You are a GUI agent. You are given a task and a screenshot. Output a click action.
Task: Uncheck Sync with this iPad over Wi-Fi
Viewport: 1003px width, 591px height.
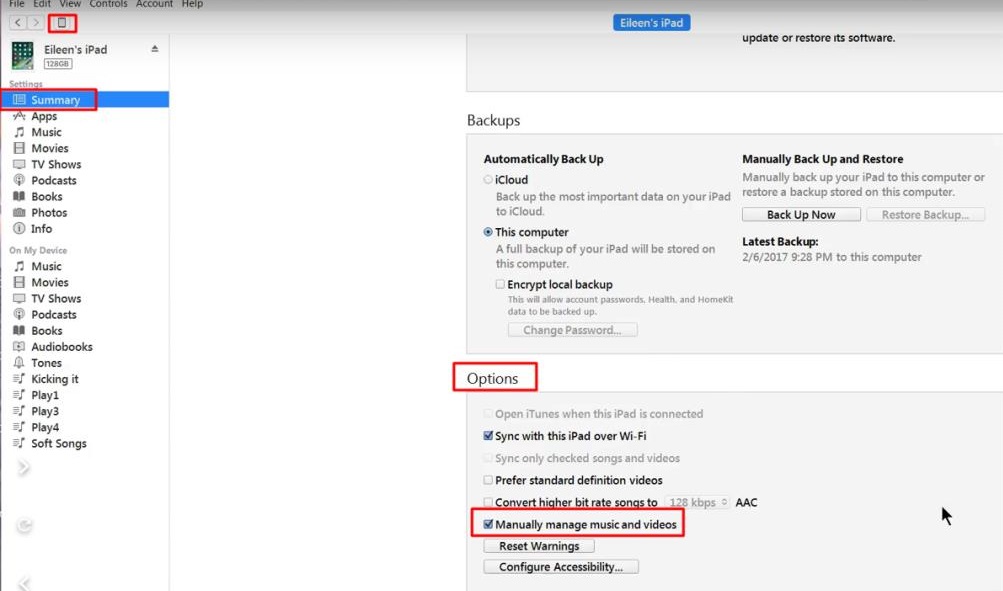click(488, 436)
